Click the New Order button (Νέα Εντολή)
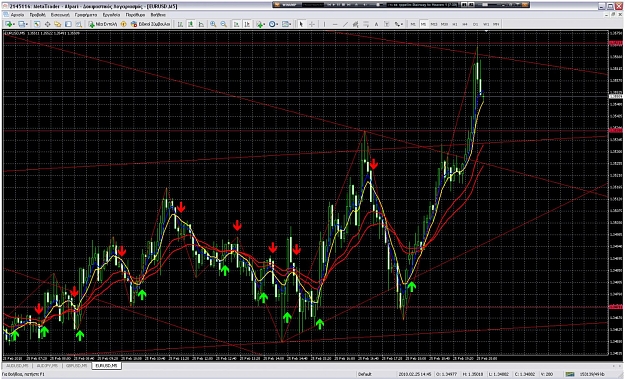The width and height of the screenshot is (625, 379). pyautogui.click(x=103, y=24)
